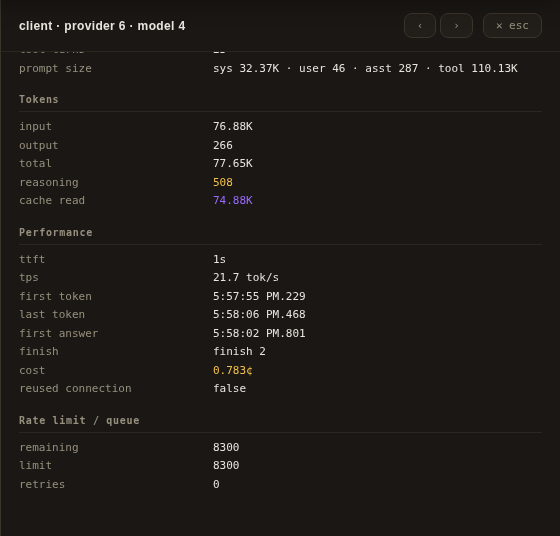Click the 'prompt size' label
Image resolution: width=560 pixels, height=536 pixels.
55,68
